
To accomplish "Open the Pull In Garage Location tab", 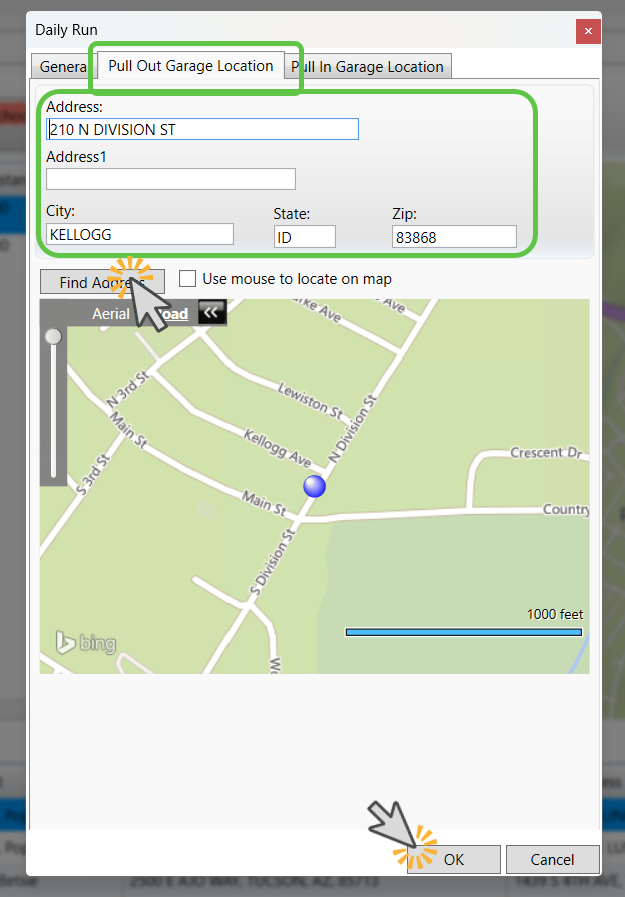I will click(x=366, y=67).
